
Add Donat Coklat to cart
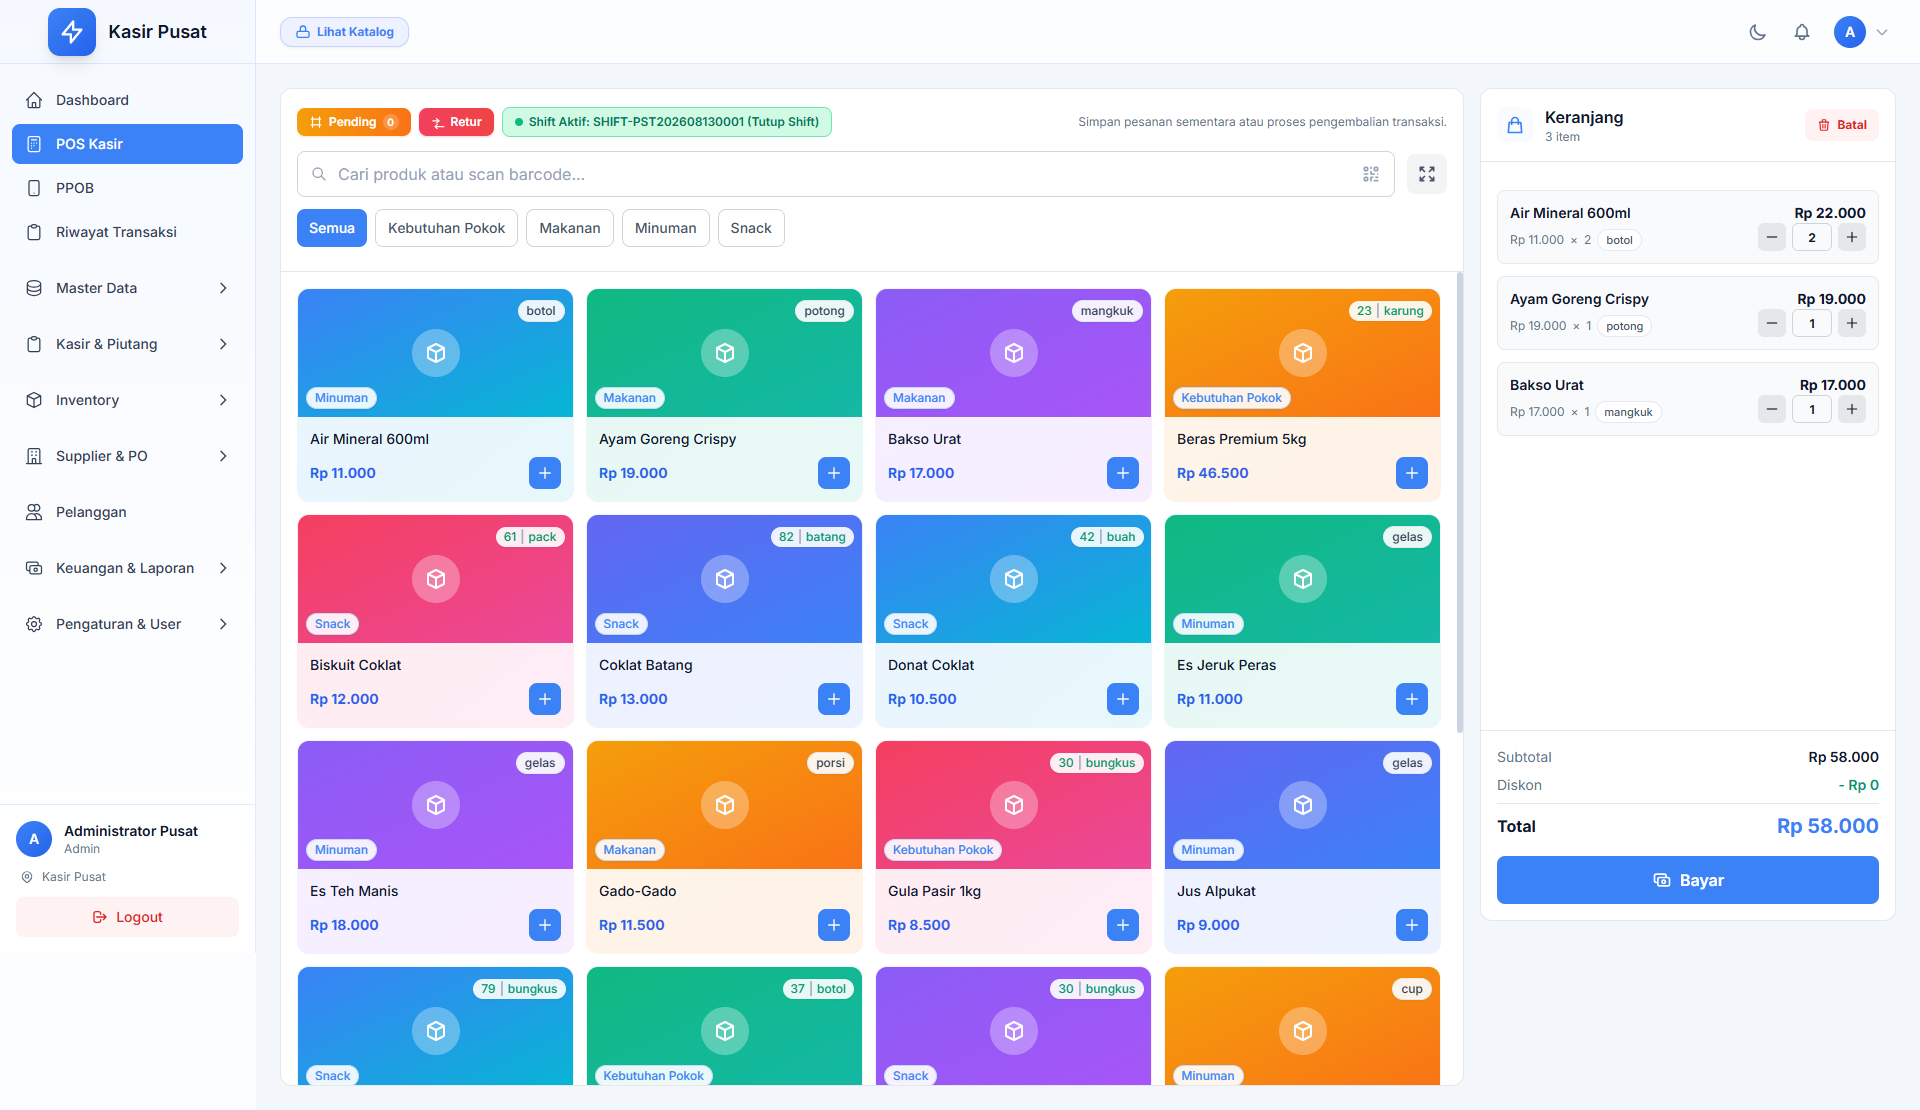[1123, 699]
